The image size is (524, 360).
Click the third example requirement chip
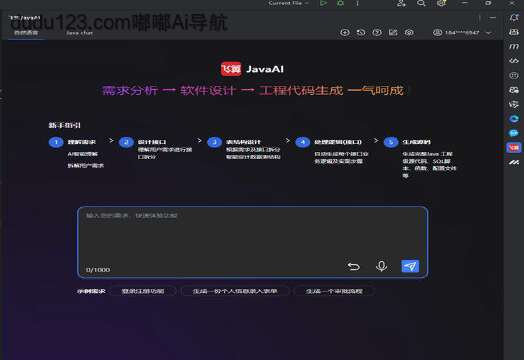coord(334,291)
